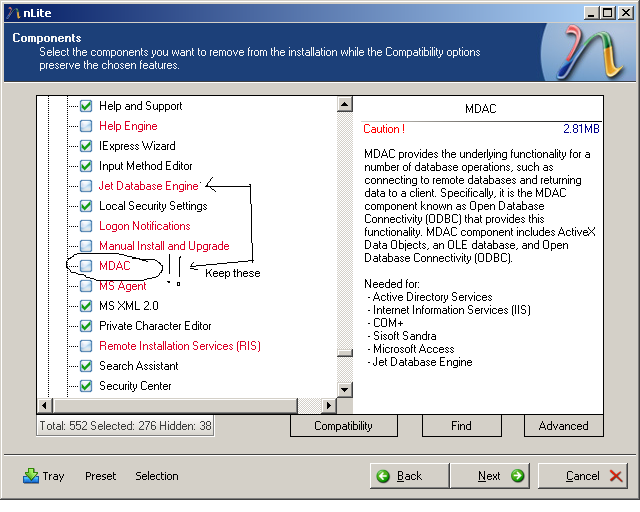Select the MS XML 2.0 item
This screenshot has width=640, height=512.
[x=129, y=306]
